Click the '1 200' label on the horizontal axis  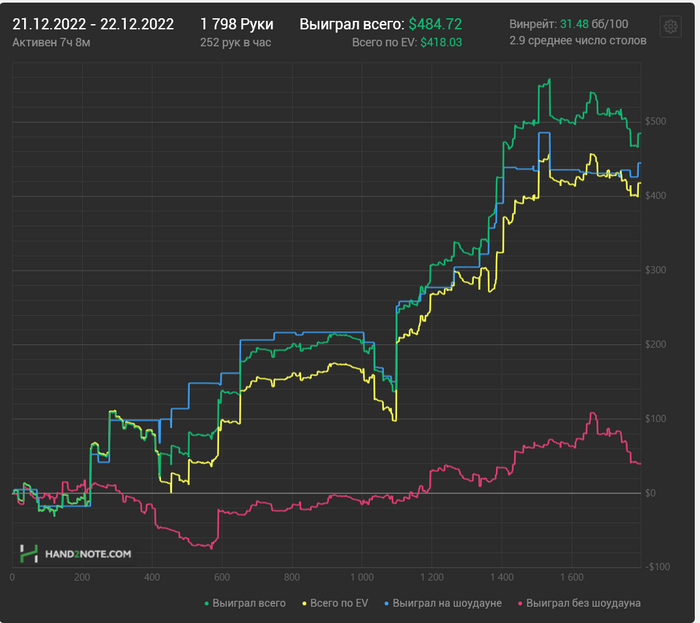point(432,577)
